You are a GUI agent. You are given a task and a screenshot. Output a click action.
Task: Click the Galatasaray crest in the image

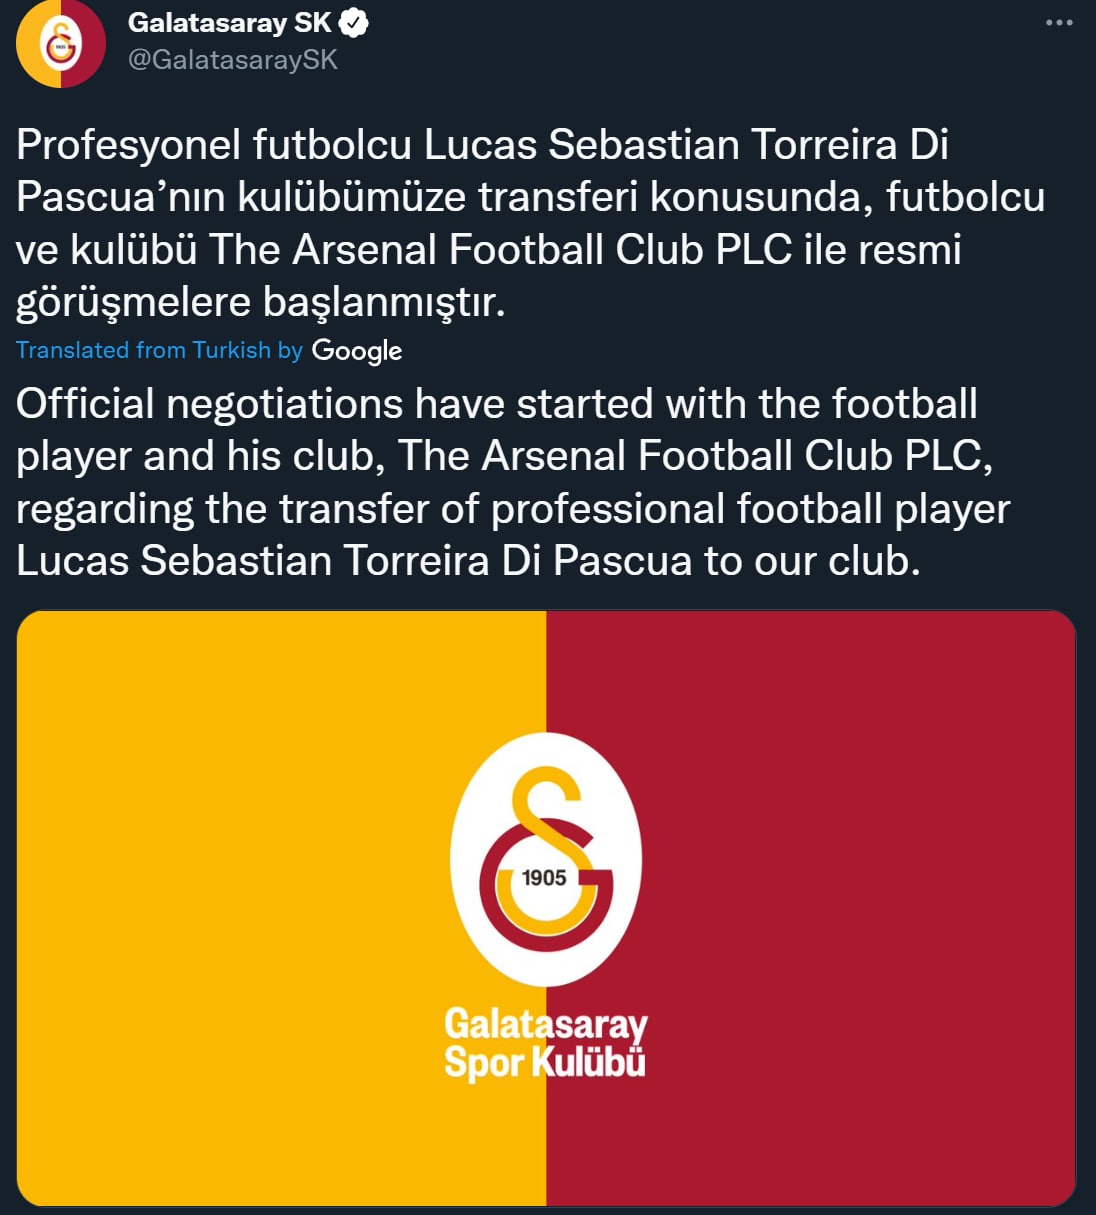[x=545, y=860]
